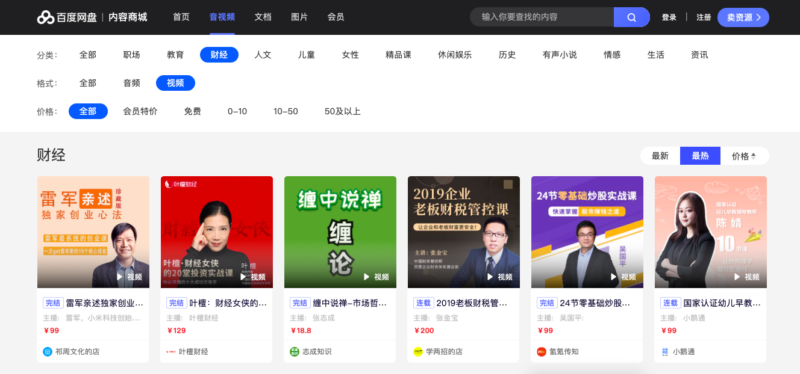The height and width of the screenshot is (374, 800).
Task: Select the 女性 category
Action: point(351,55)
